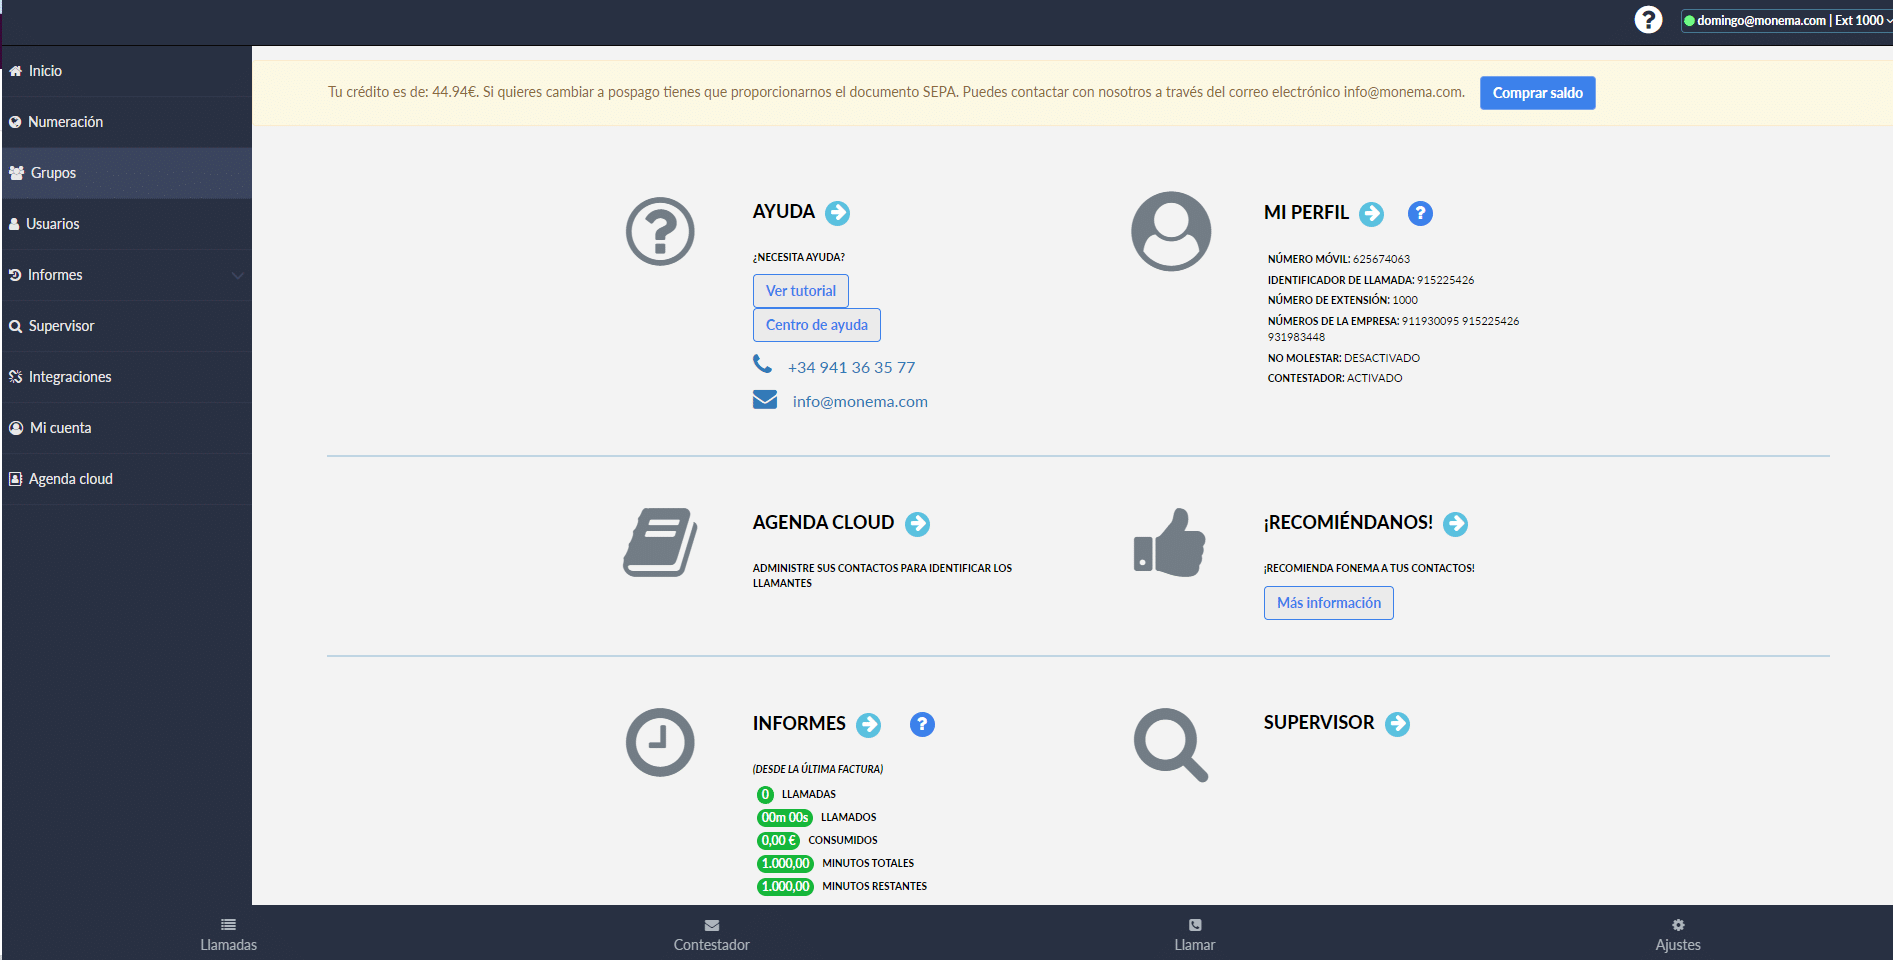Open the Centro de ayuda button

pos(816,325)
